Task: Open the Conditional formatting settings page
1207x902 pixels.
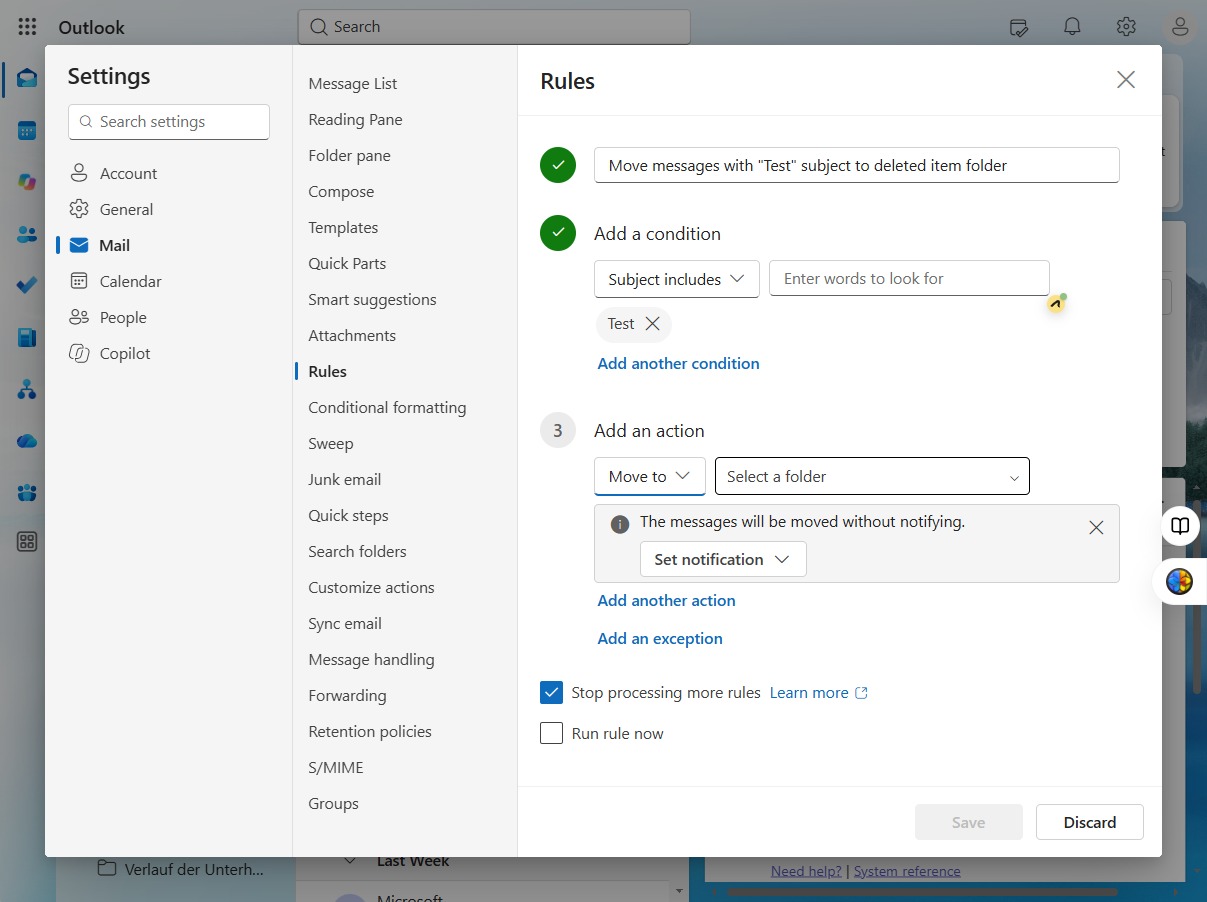Action: point(387,407)
